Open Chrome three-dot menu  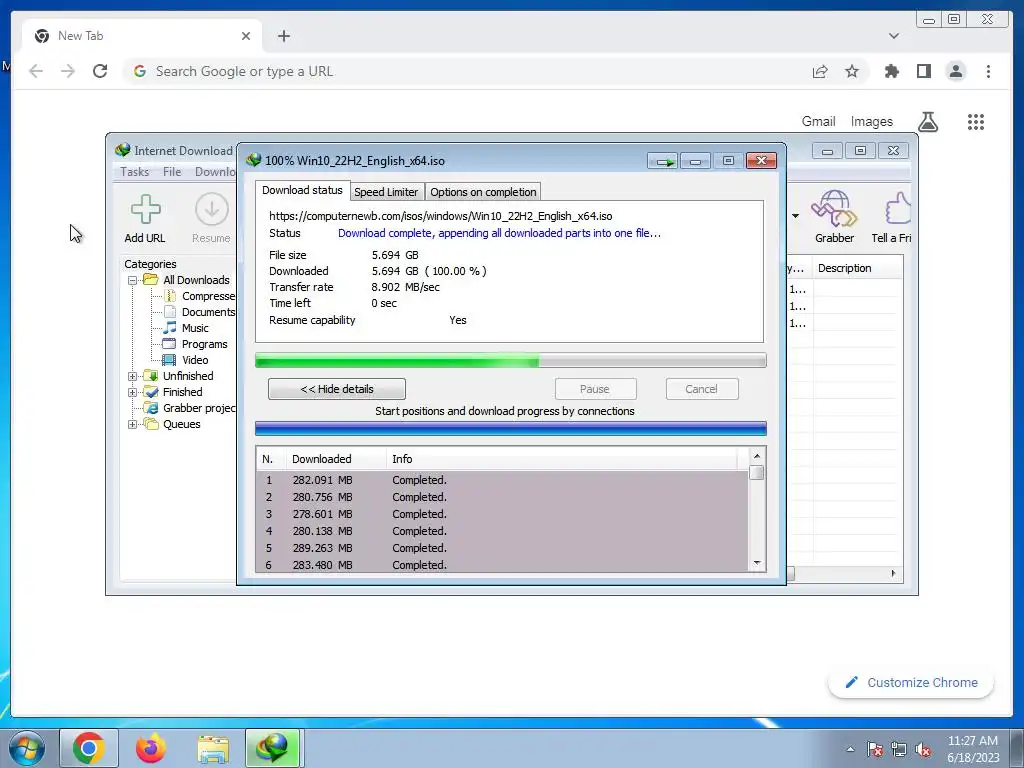(988, 71)
